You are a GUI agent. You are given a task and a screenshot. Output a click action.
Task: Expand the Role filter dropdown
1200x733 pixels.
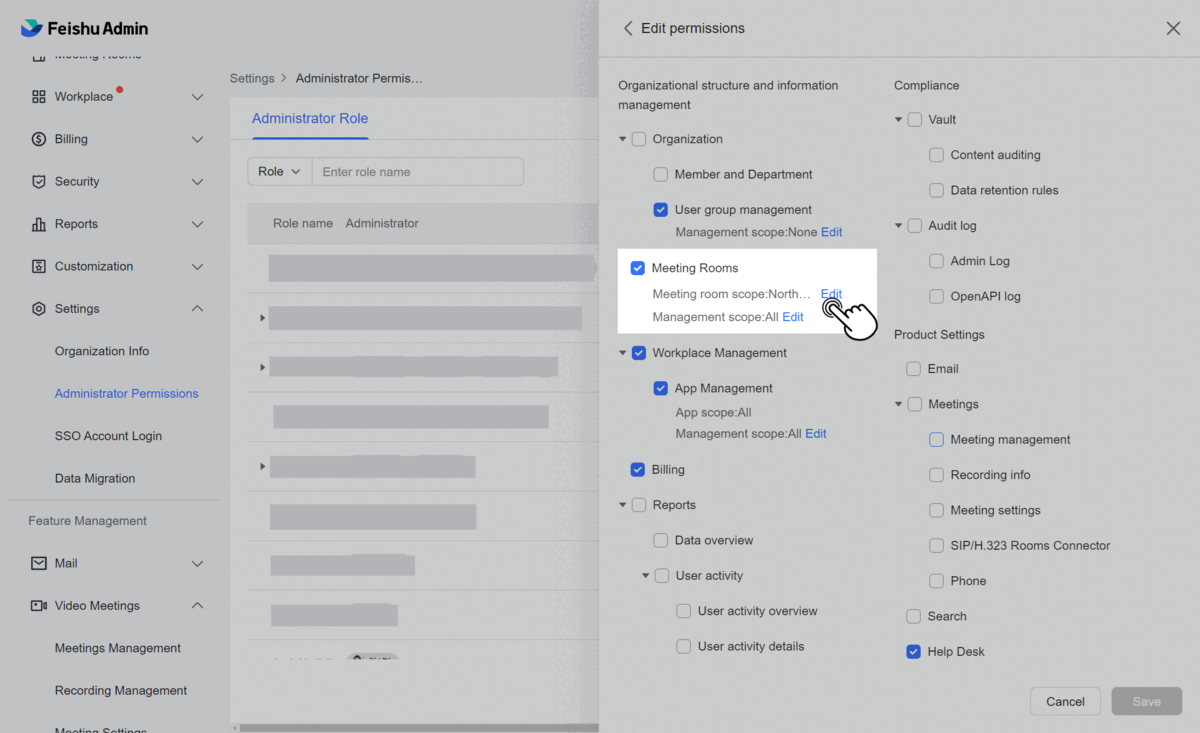coord(279,171)
